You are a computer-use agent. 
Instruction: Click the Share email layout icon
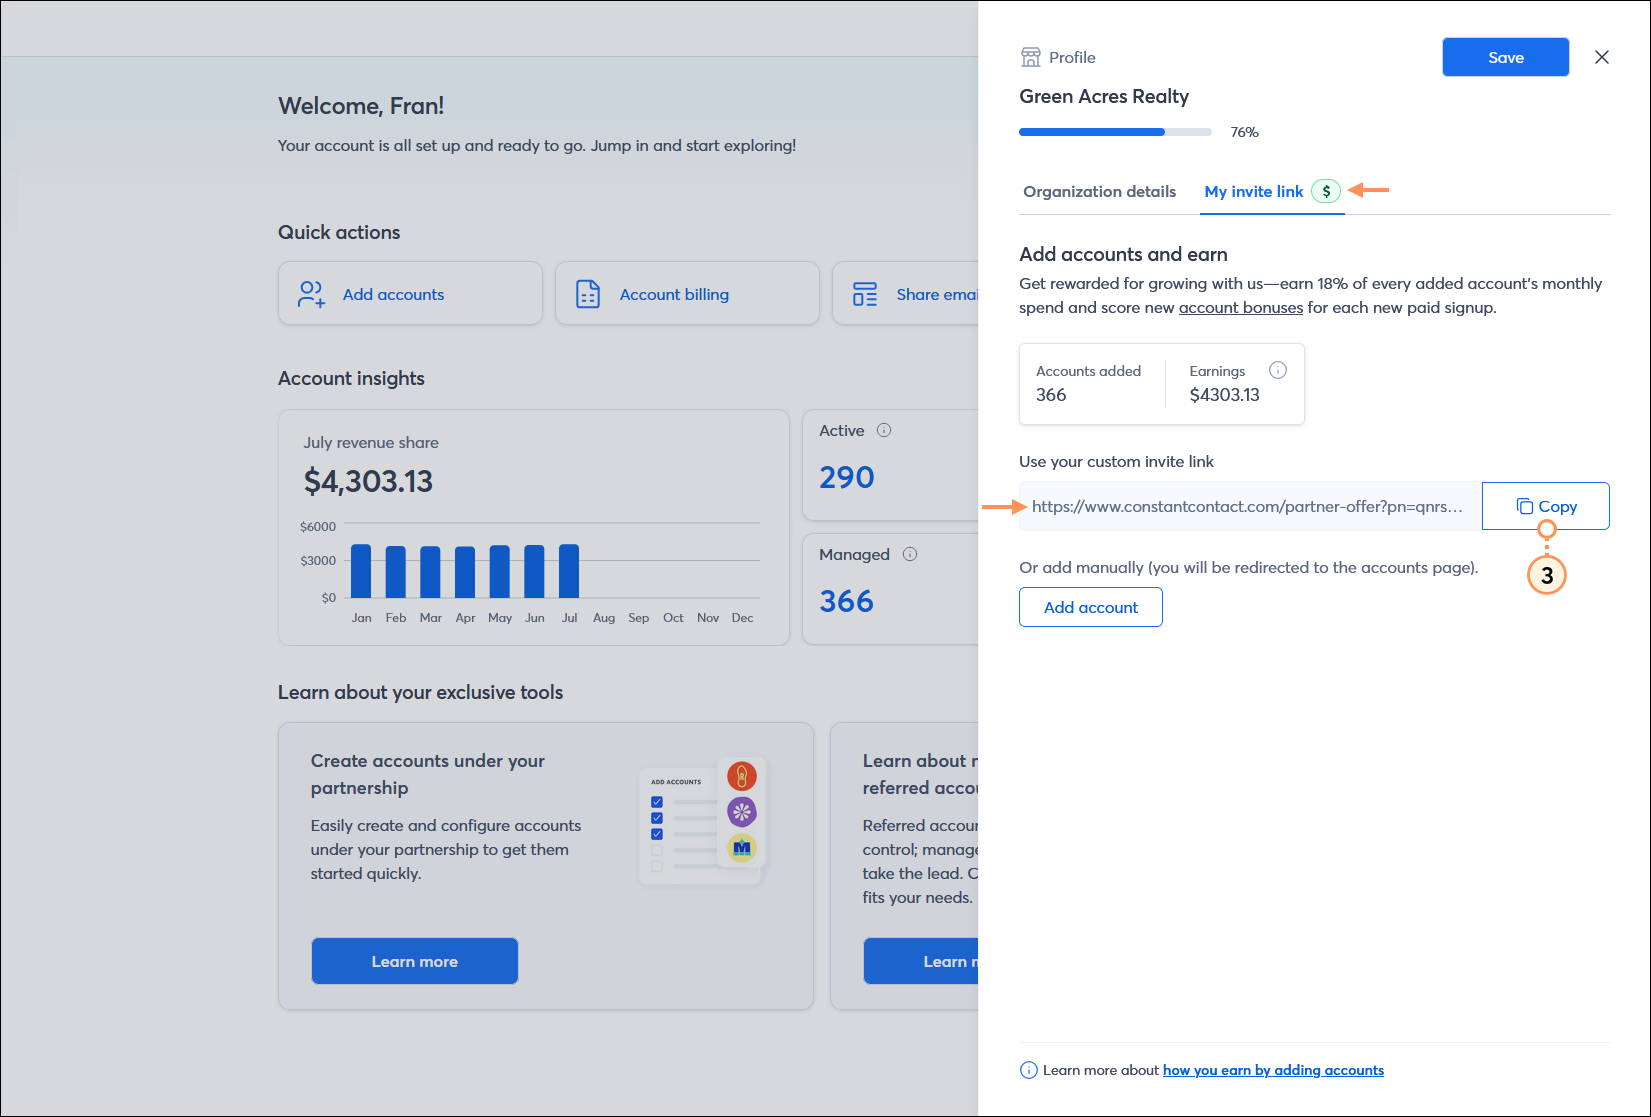[865, 294]
